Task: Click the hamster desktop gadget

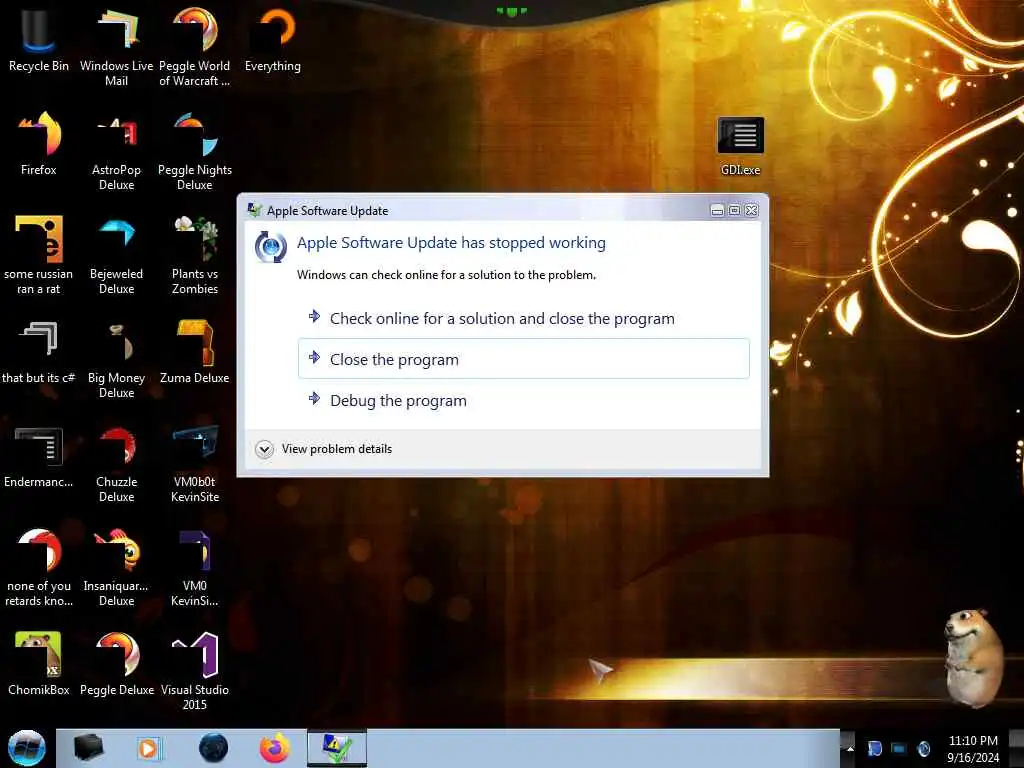Action: pos(974,657)
